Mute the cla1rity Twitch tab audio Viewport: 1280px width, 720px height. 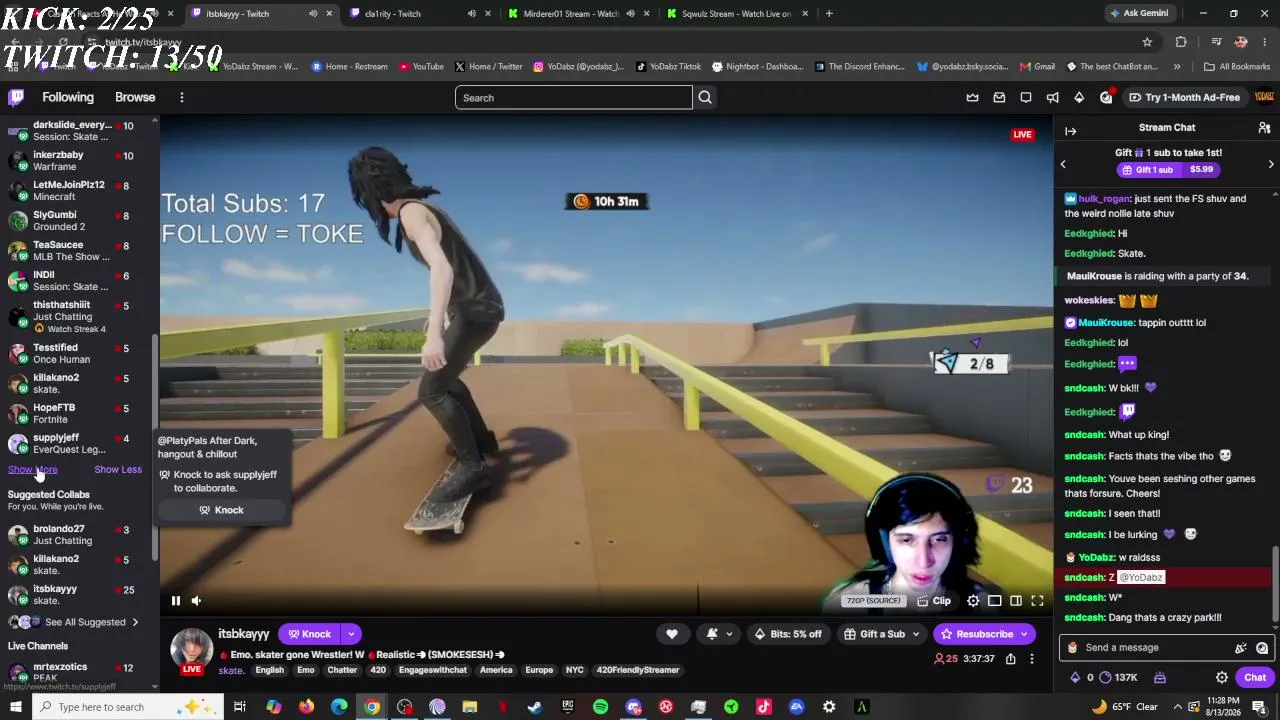pyautogui.click(x=472, y=14)
